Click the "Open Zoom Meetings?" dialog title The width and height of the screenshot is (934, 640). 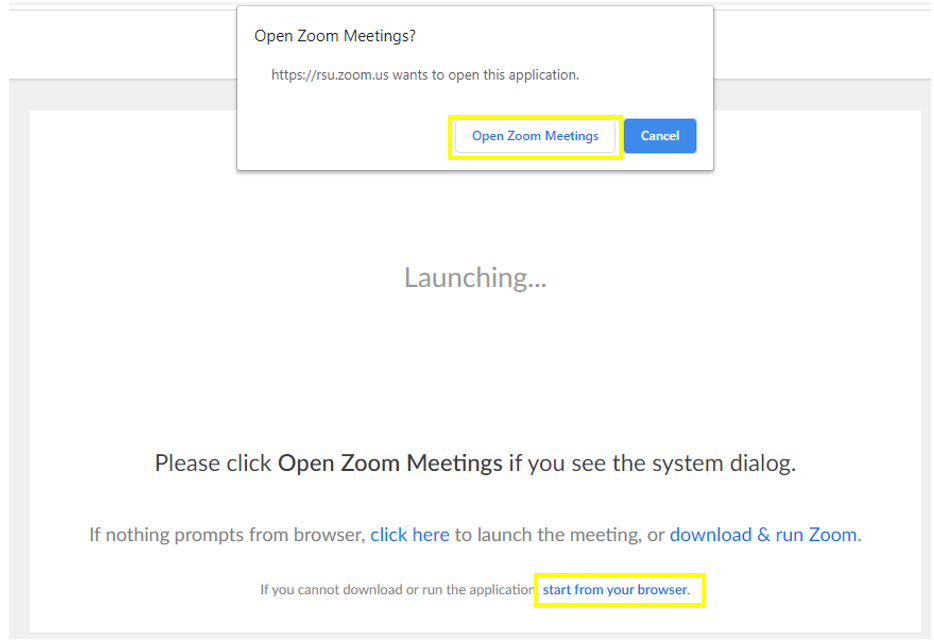334,36
